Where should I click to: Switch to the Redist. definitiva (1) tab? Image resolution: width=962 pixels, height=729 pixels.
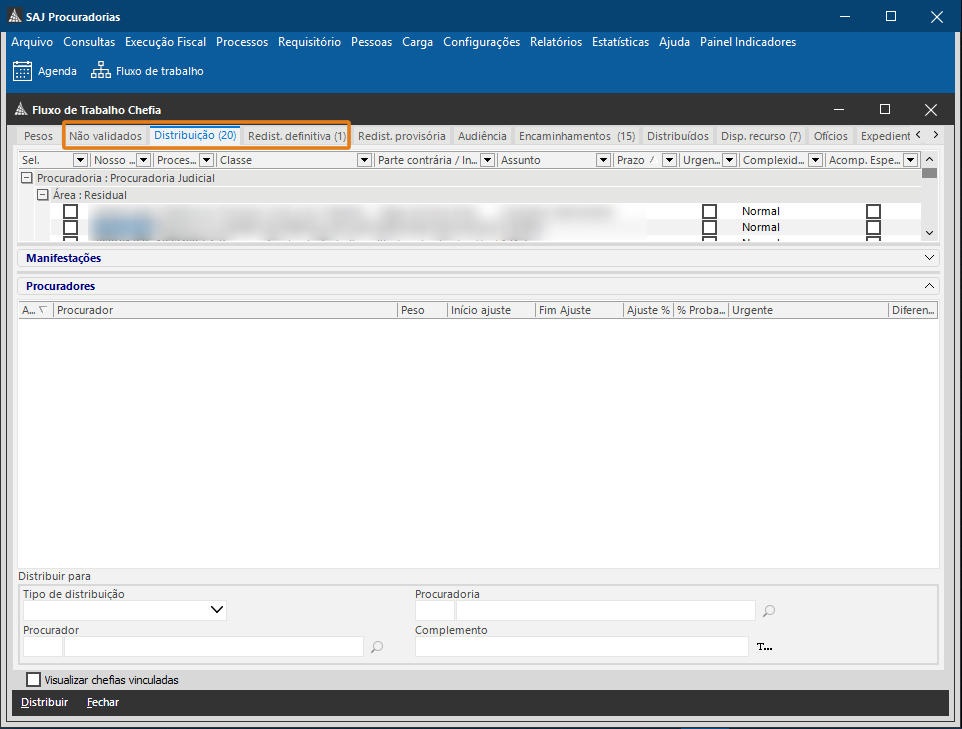[296, 136]
